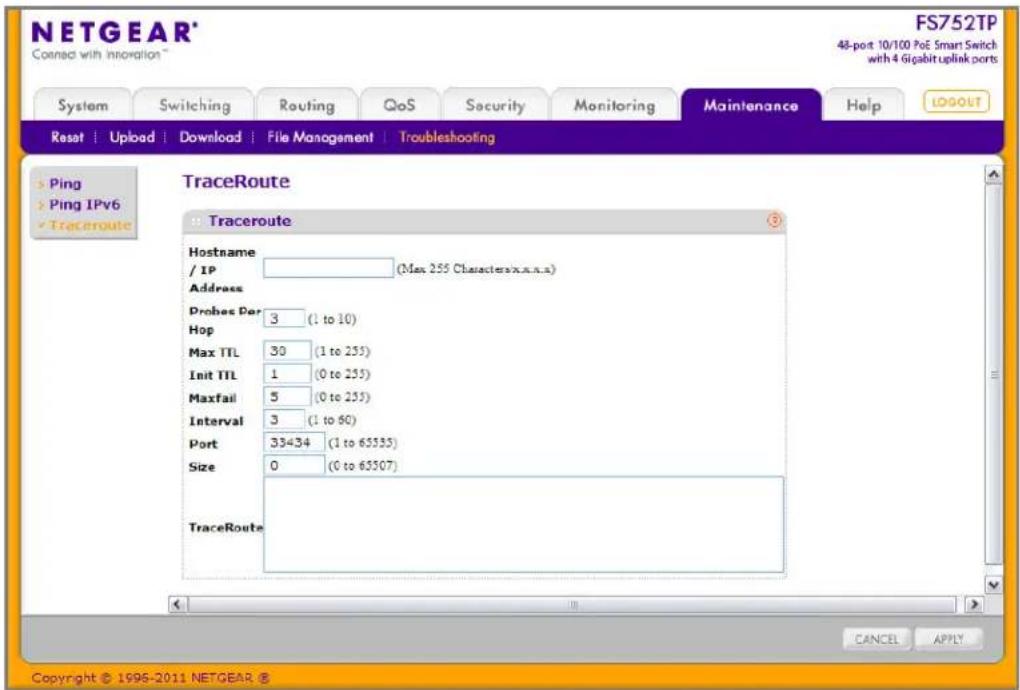Screen dimensions: 1020x690
Task: Click the Interval input field
Action: [284, 419]
